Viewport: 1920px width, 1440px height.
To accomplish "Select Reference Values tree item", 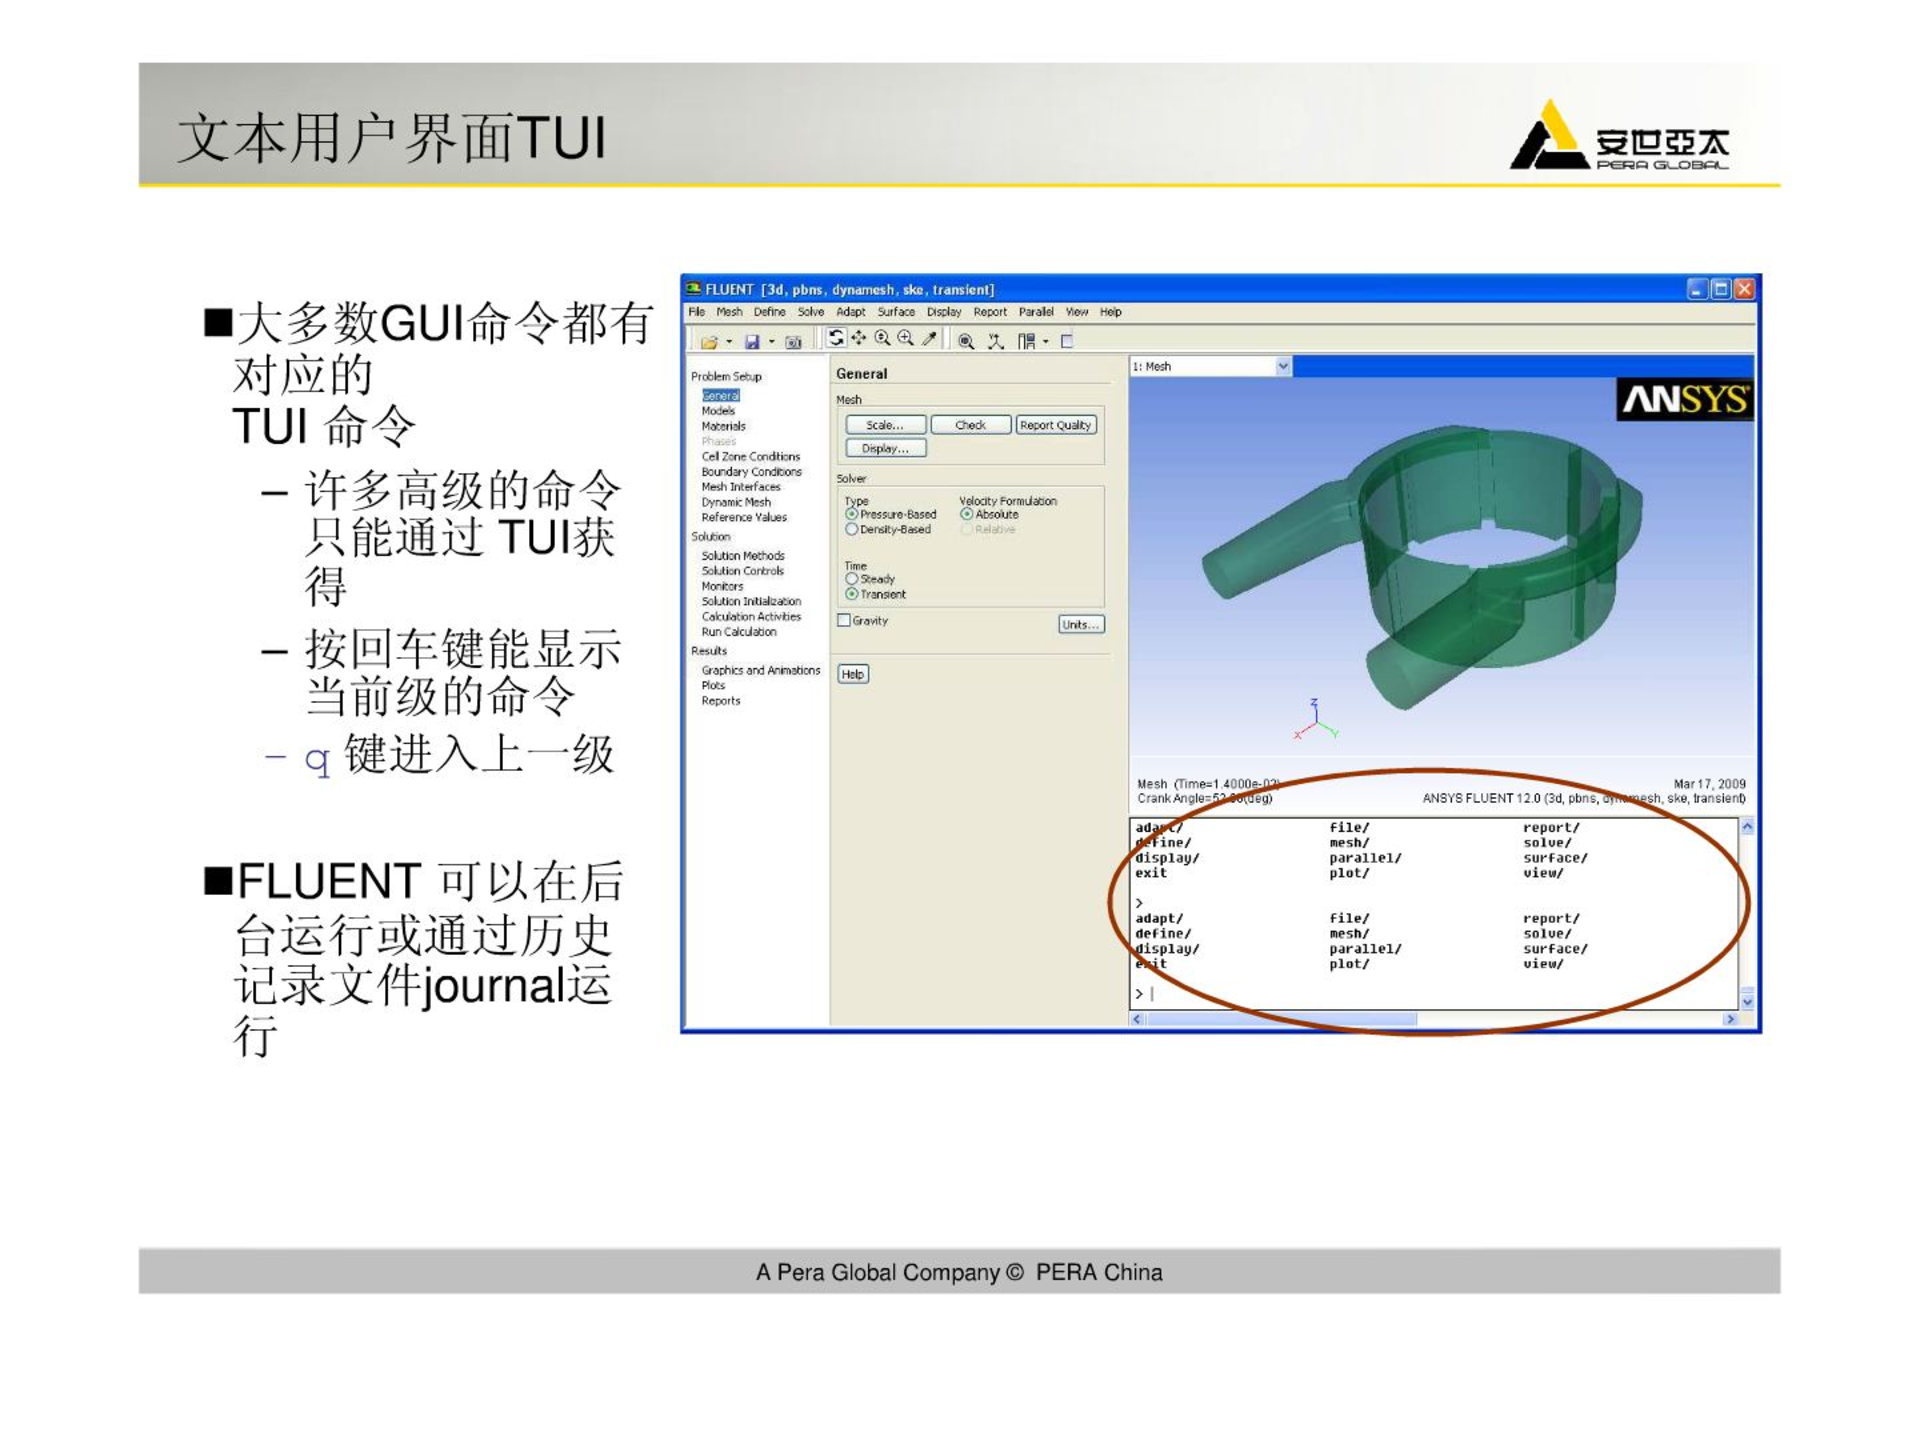I will tap(744, 517).
